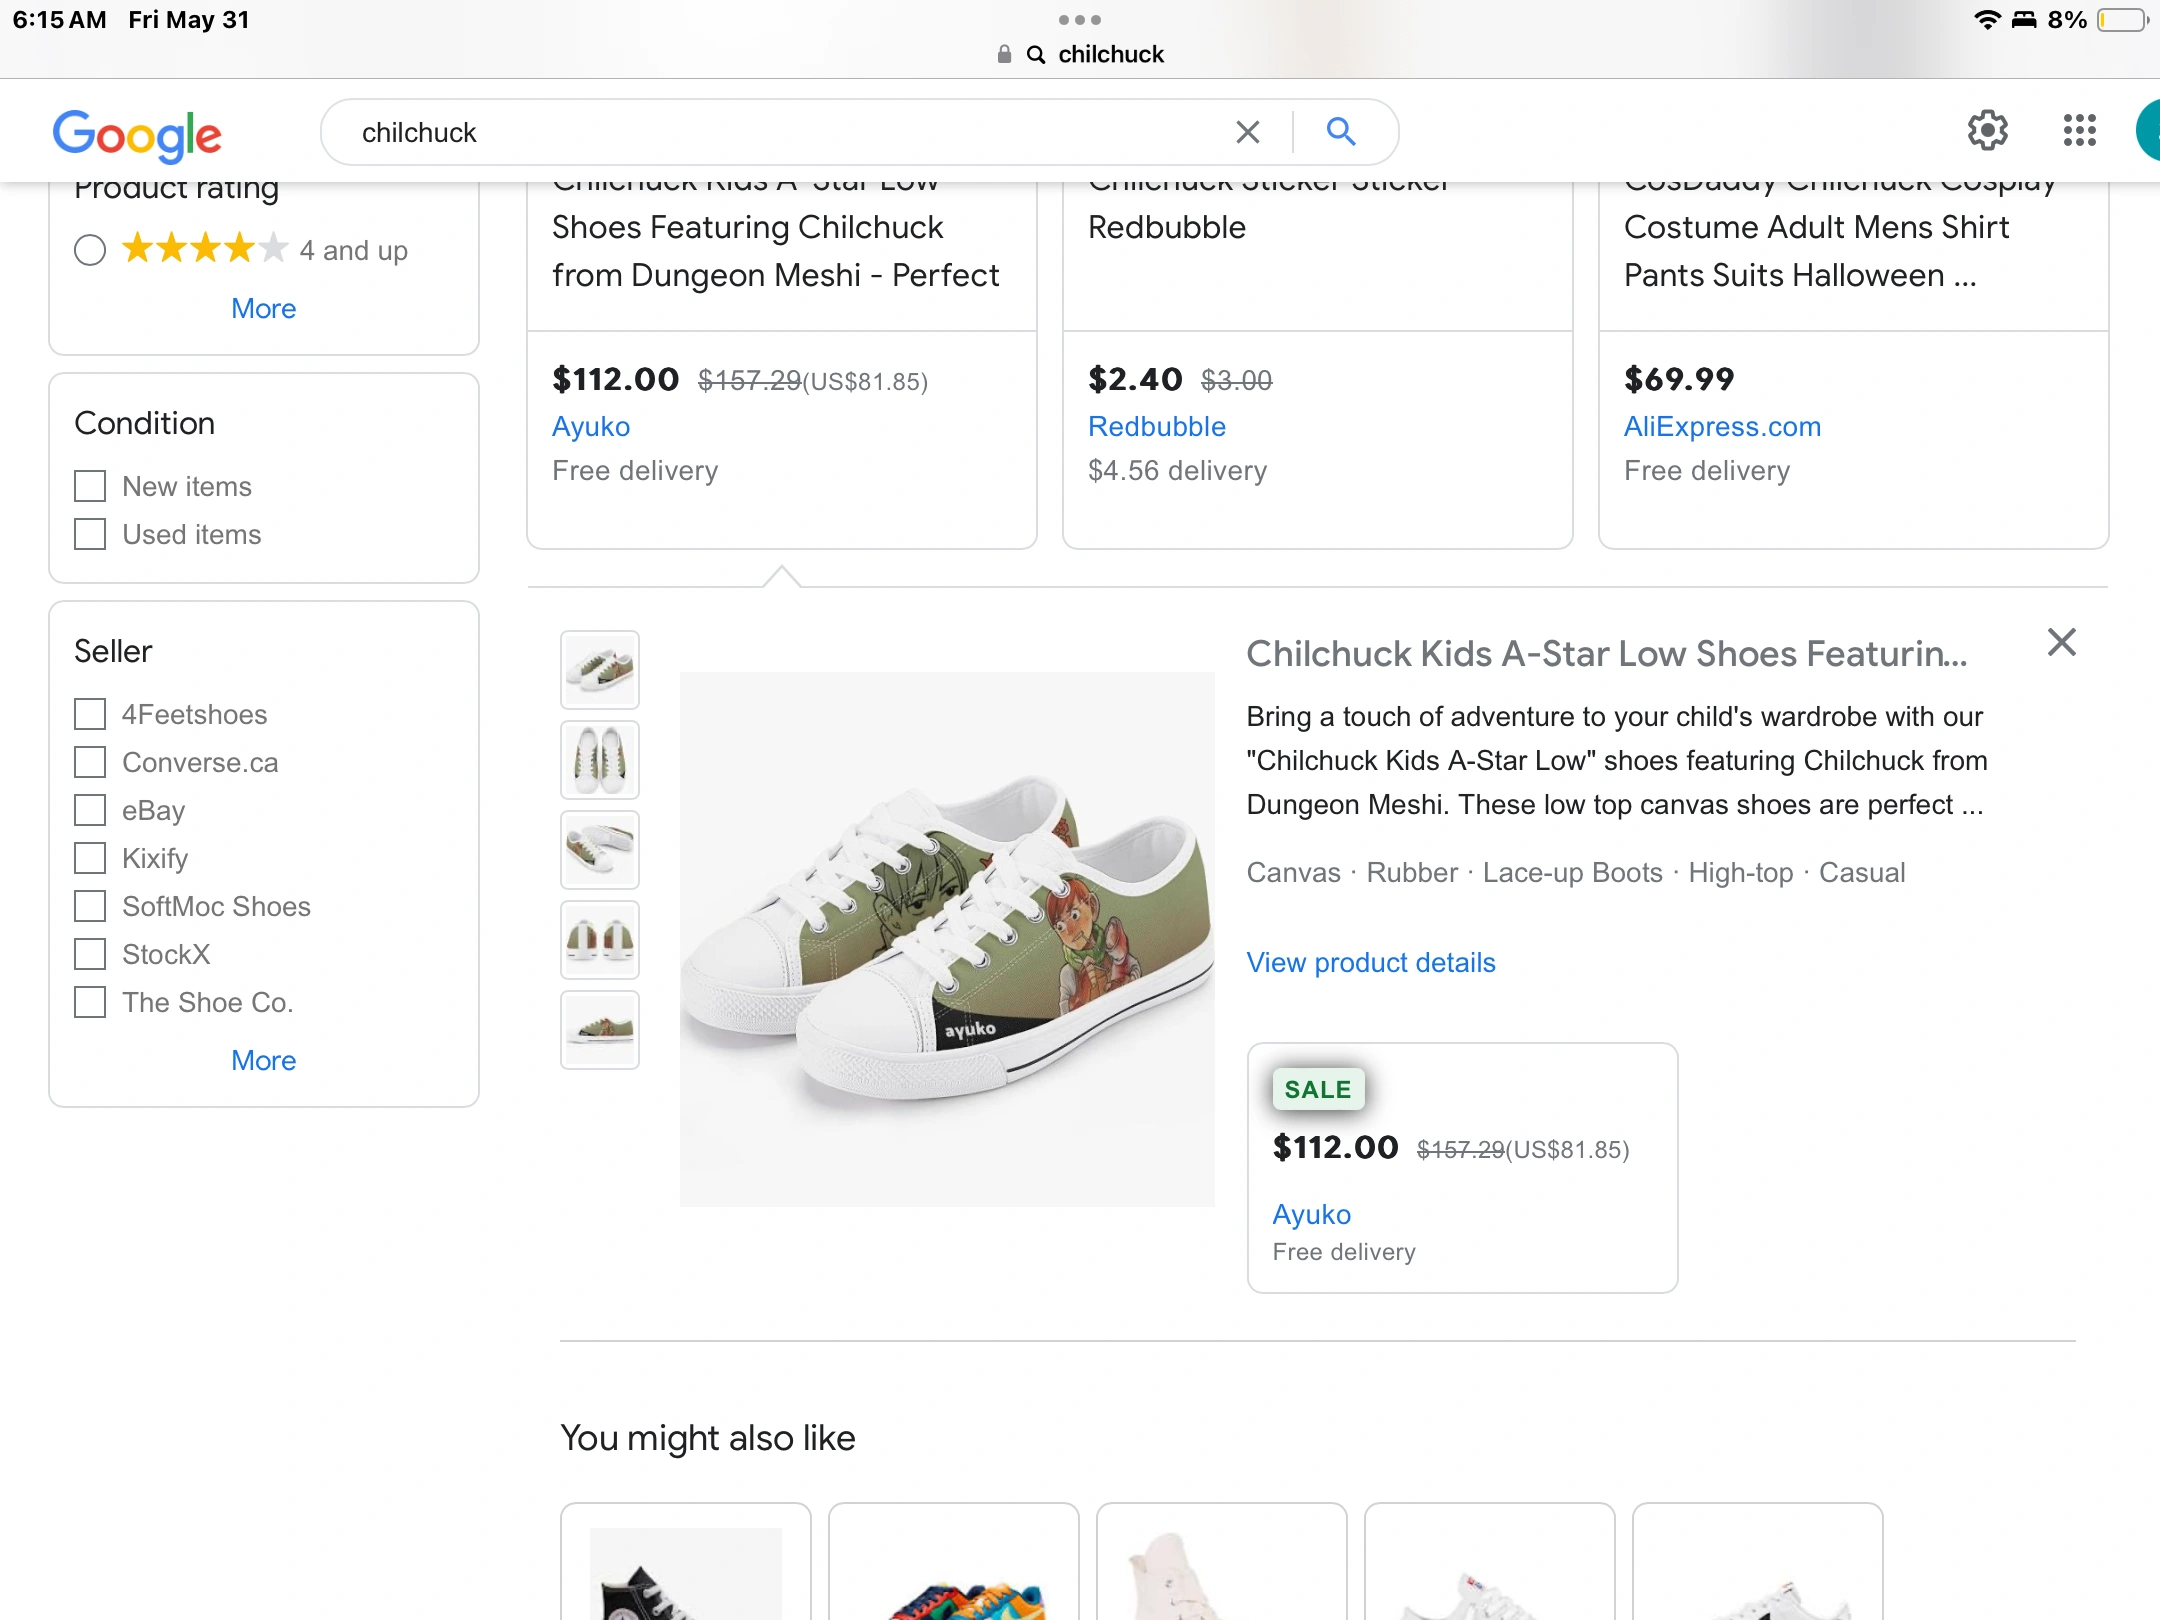Tap the three-dot multitasking menu

tap(1079, 20)
